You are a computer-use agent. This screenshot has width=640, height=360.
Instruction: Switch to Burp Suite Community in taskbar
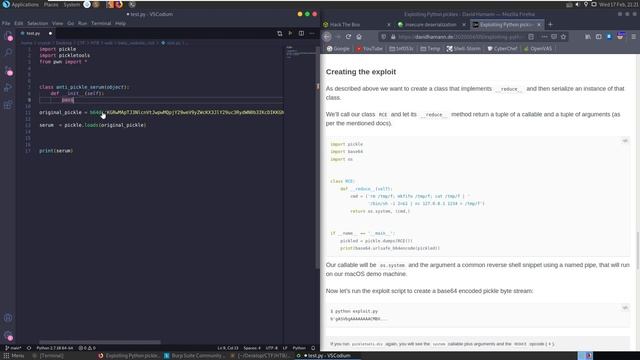194,356
